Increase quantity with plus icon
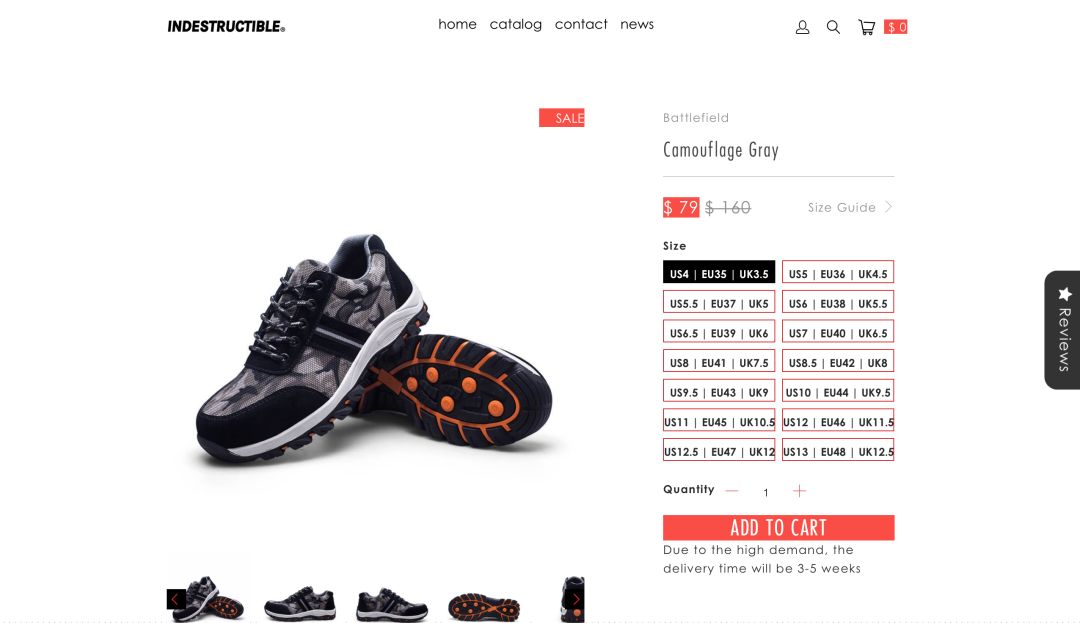 [x=799, y=491]
